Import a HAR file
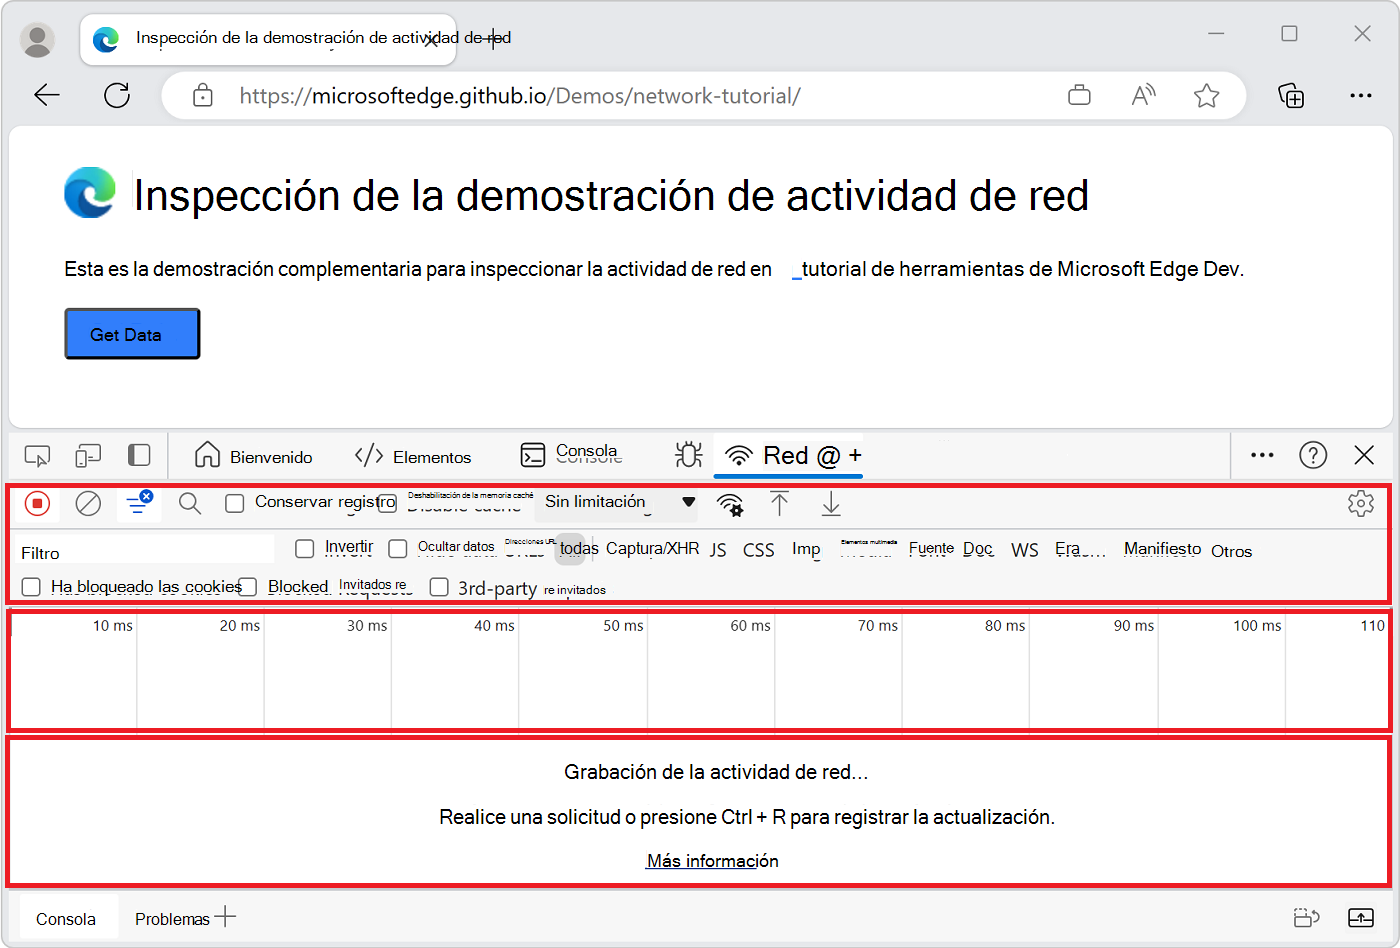This screenshot has width=1400, height=948. tap(780, 505)
